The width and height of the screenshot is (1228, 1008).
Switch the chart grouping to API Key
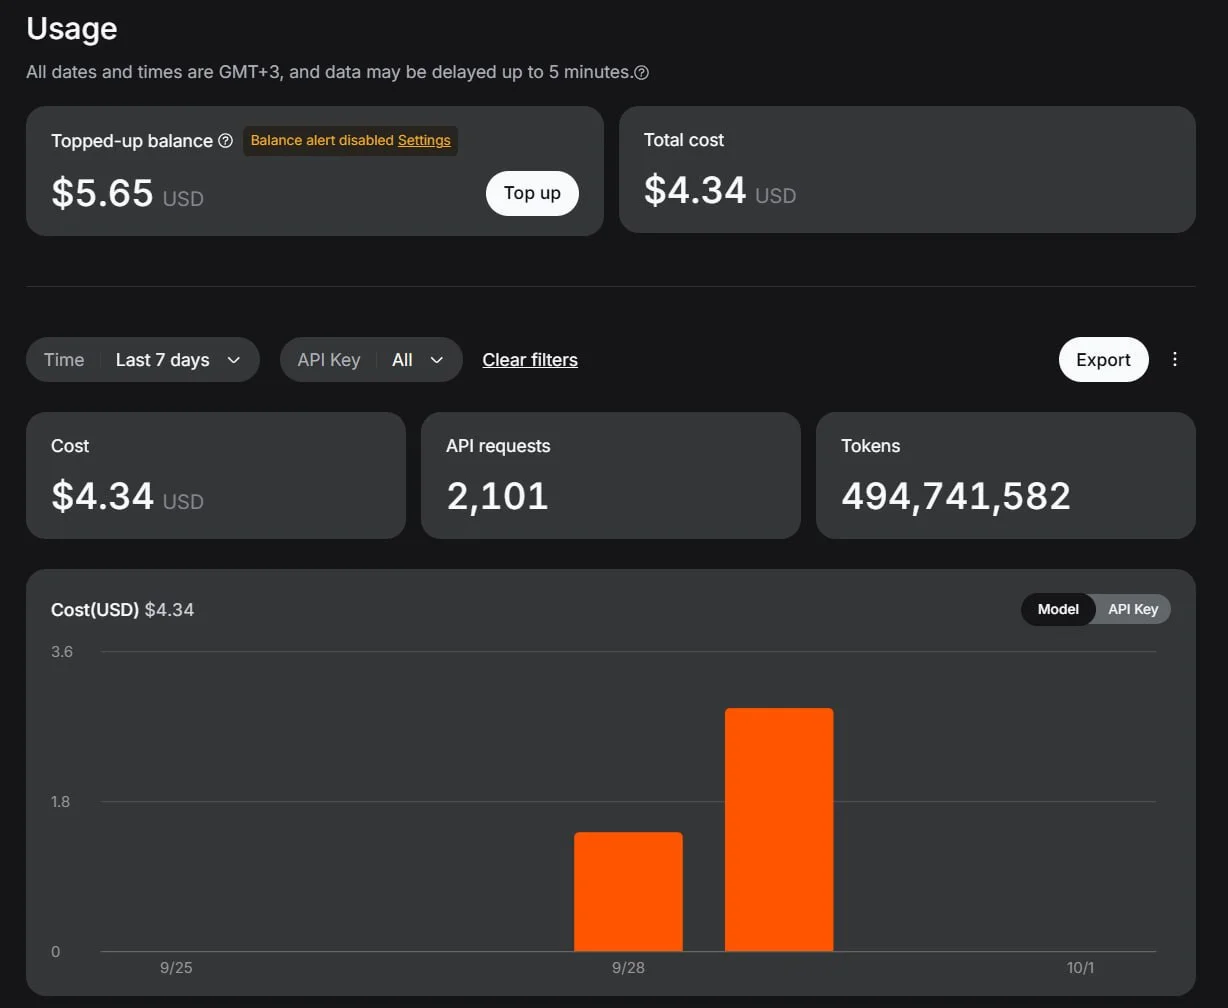click(1133, 609)
